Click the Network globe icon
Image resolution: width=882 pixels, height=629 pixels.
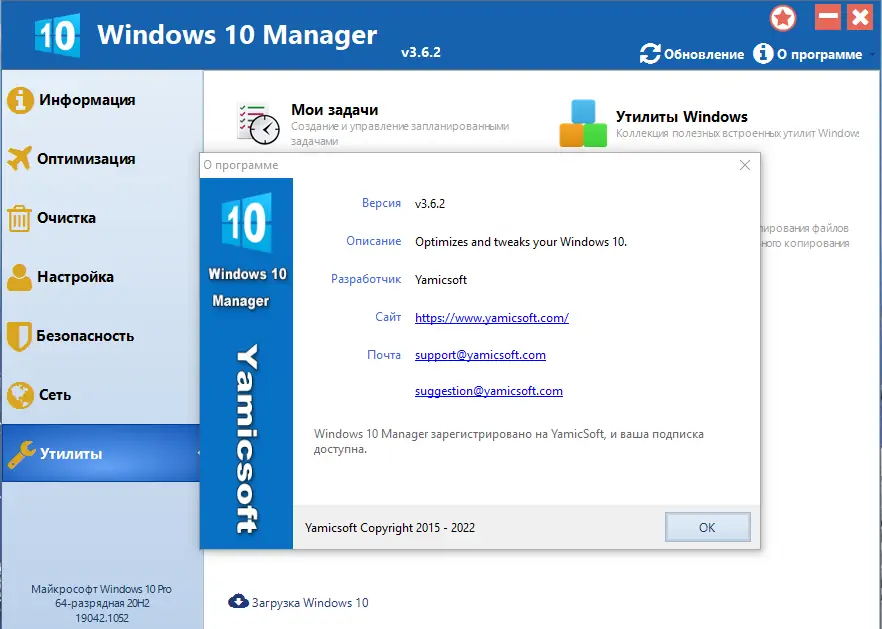coord(20,395)
